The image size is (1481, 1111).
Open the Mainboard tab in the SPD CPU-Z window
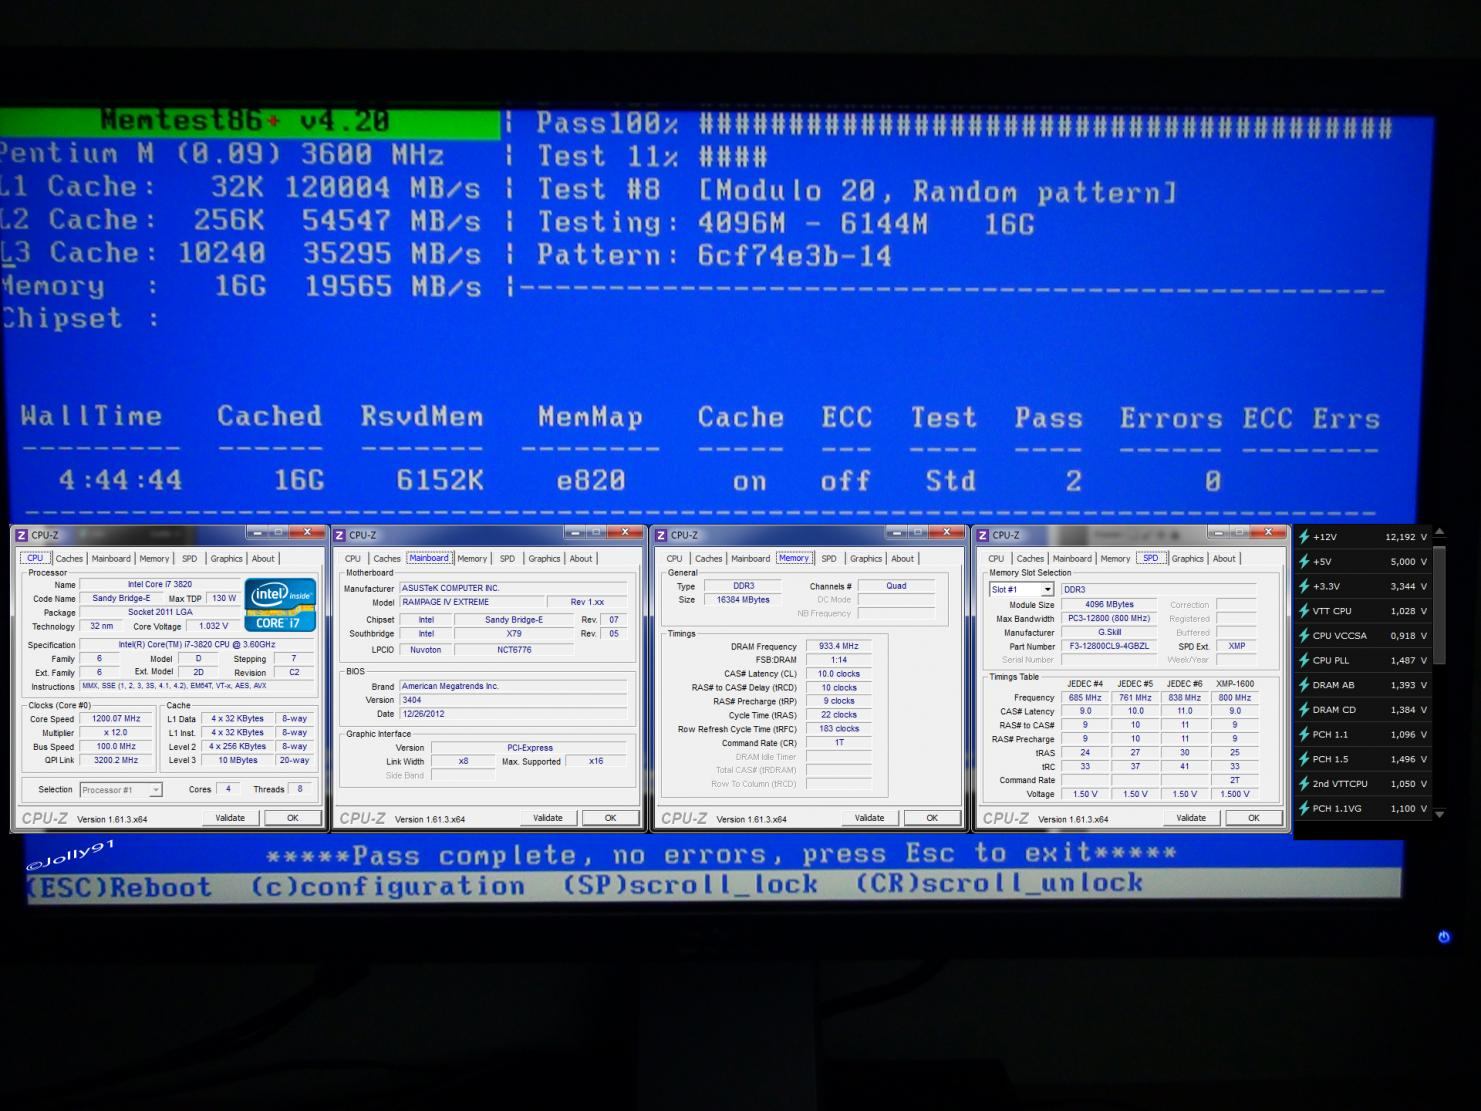(x=1071, y=559)
